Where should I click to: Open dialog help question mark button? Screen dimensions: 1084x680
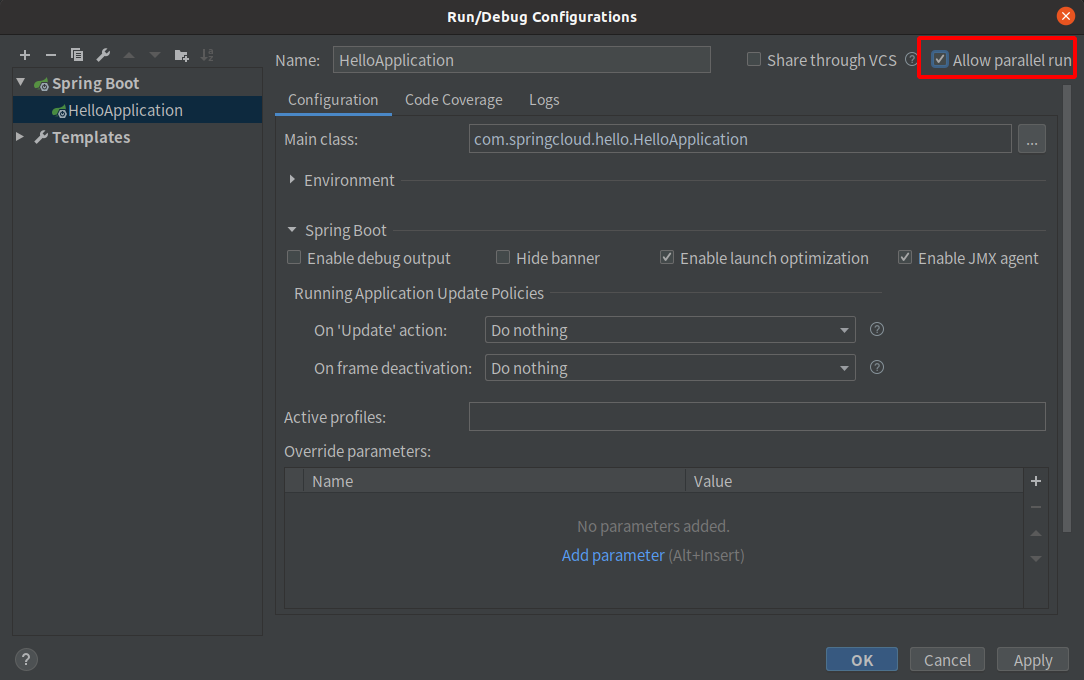(x=26, y=659)
